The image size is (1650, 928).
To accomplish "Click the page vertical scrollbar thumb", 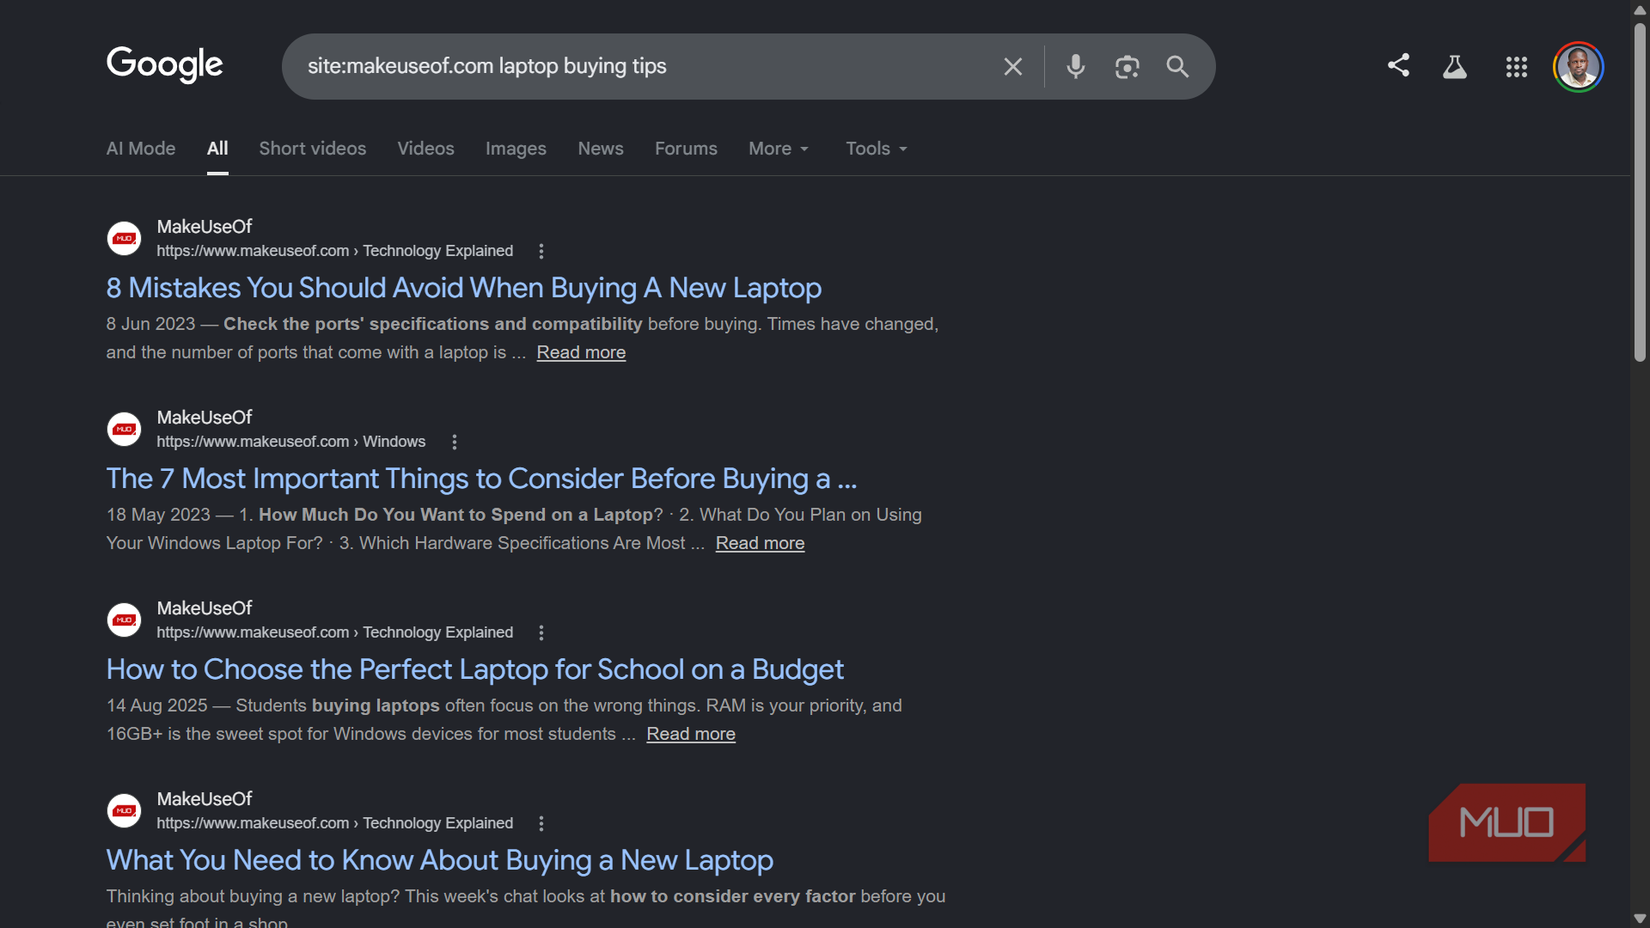I will pos(1640,190).
